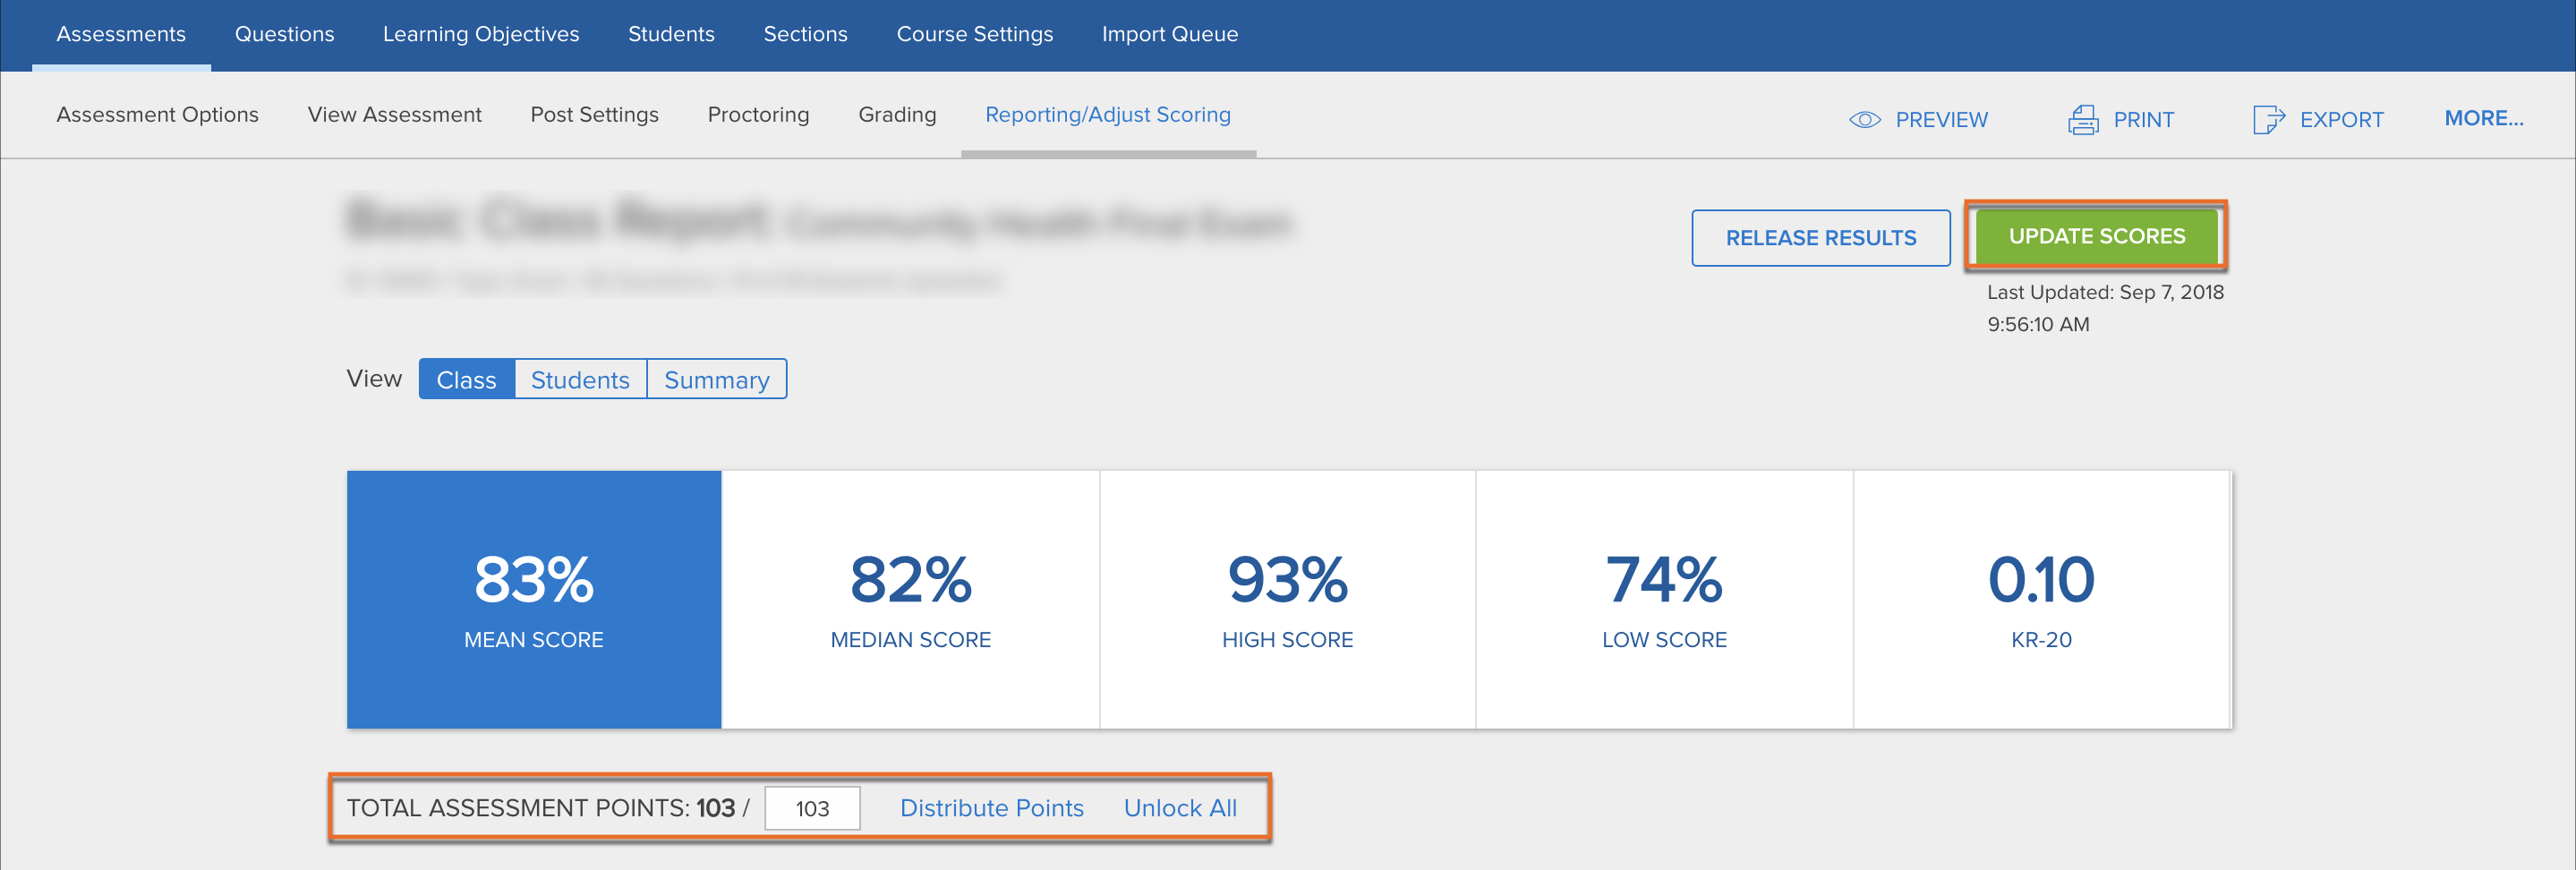The image size is (2576, 870).
Task: Open the MORE... options menu
Action: (x=2483, y=118)
